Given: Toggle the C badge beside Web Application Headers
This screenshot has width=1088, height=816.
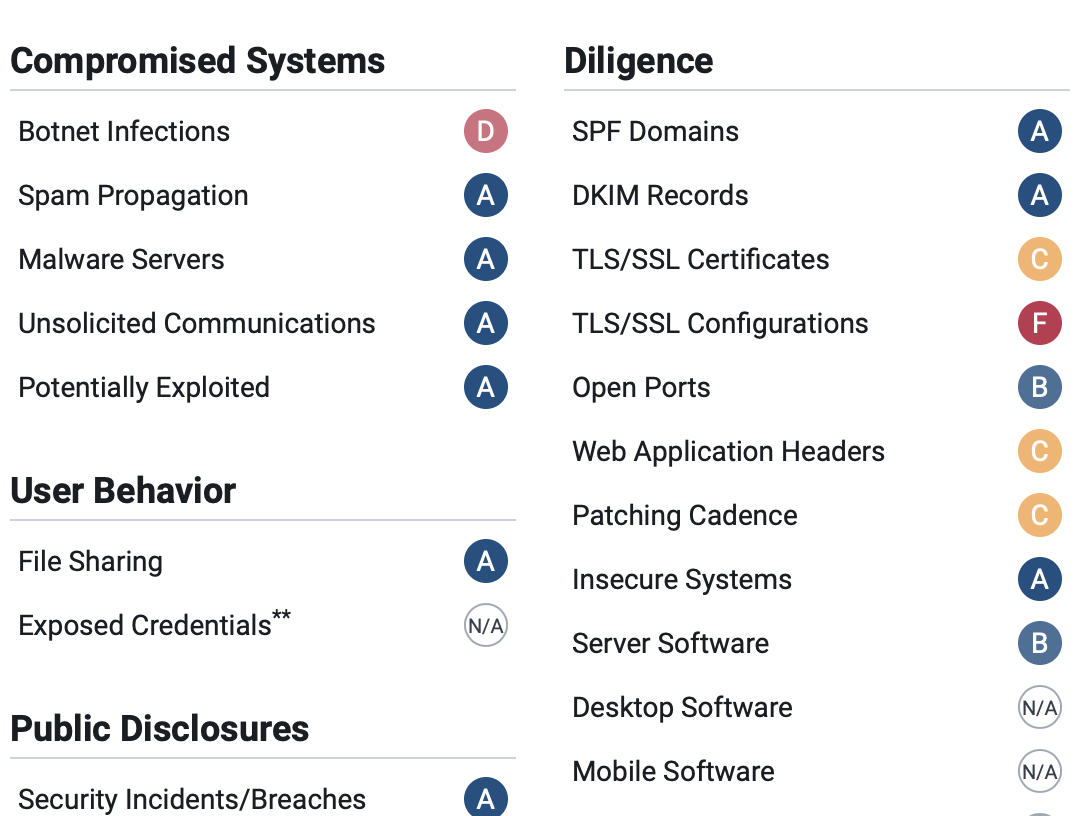Looking at the screenshot, I should (1039, 451).
